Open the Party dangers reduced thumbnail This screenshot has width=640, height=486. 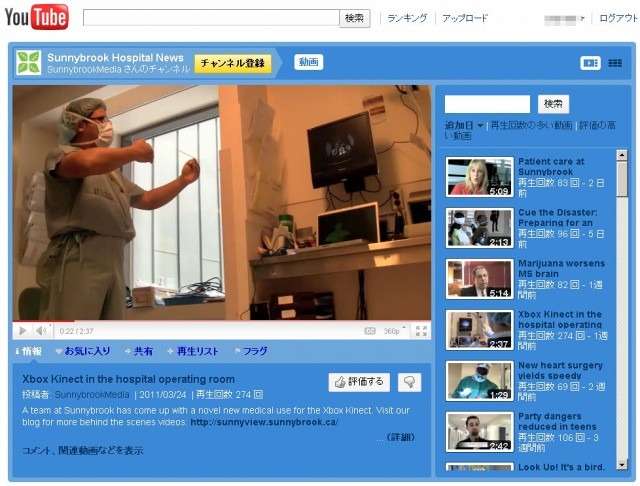click(x=480, y=432)
